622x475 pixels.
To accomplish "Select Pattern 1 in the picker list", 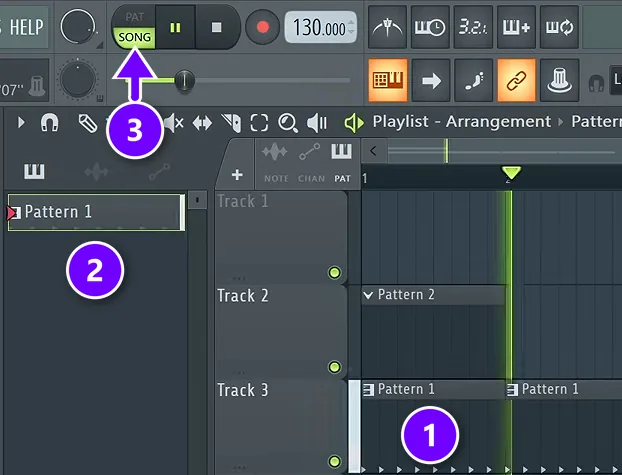I will [x=96, y=212].
